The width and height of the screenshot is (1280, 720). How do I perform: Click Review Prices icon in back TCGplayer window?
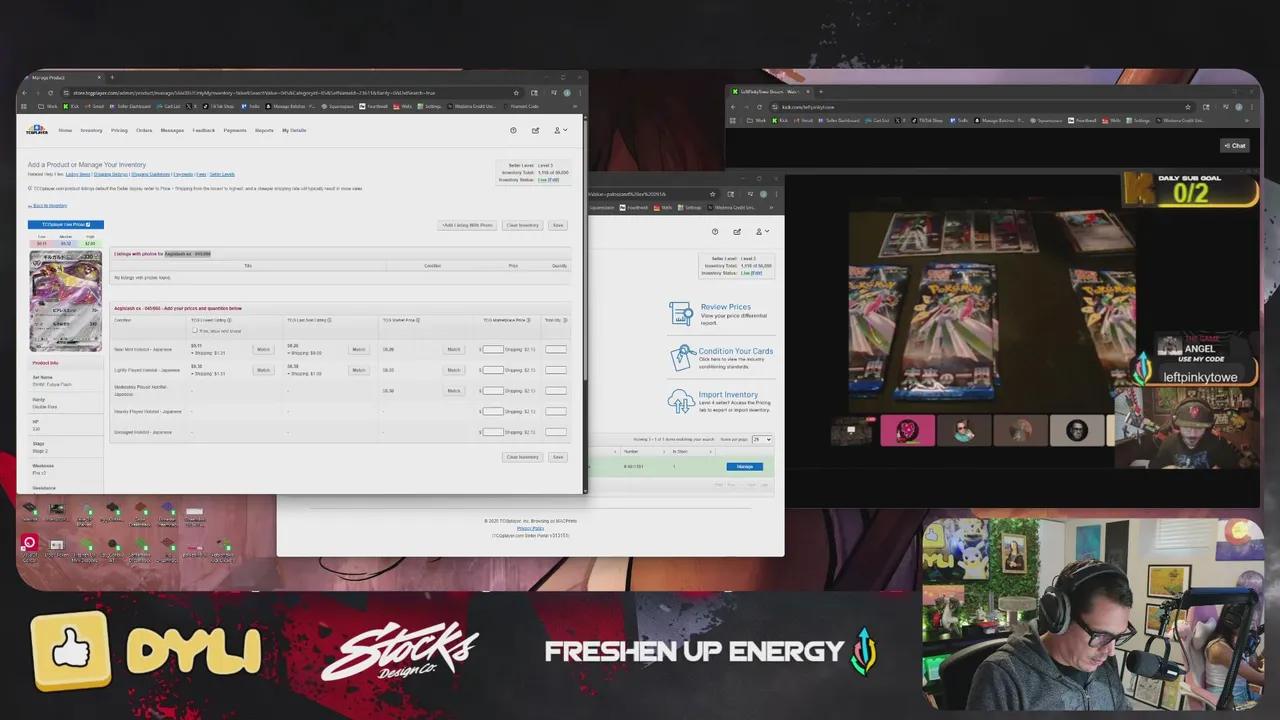(x=681, y=313)
